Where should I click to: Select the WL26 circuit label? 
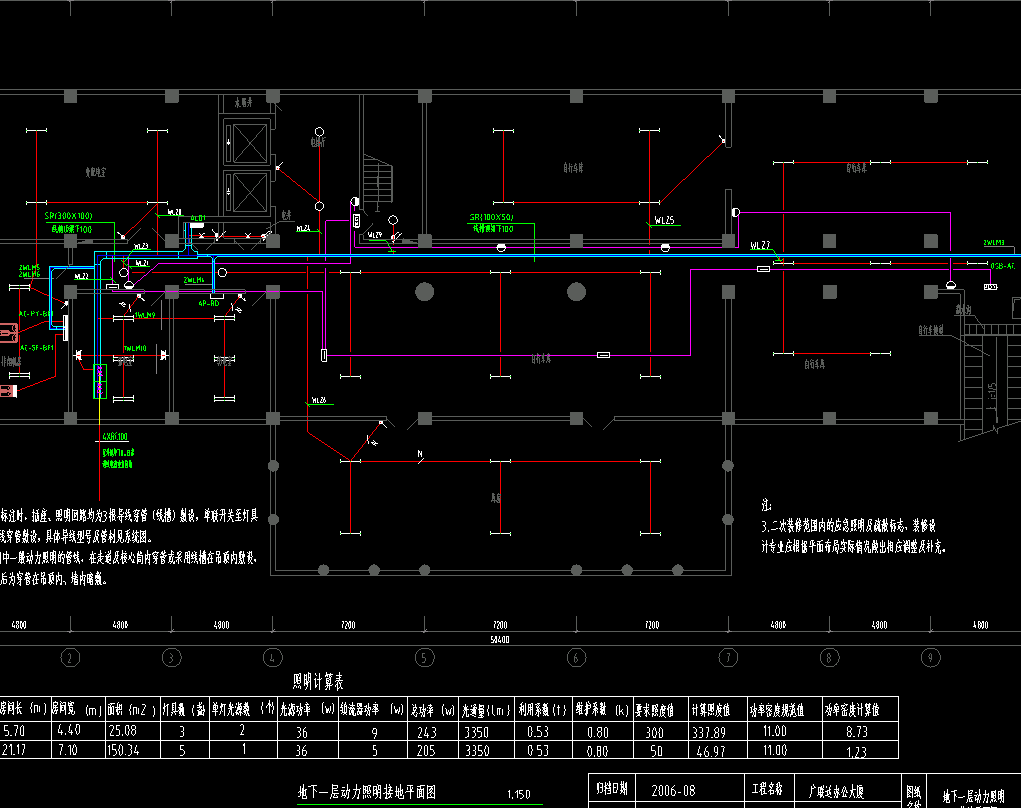[319, 400]
